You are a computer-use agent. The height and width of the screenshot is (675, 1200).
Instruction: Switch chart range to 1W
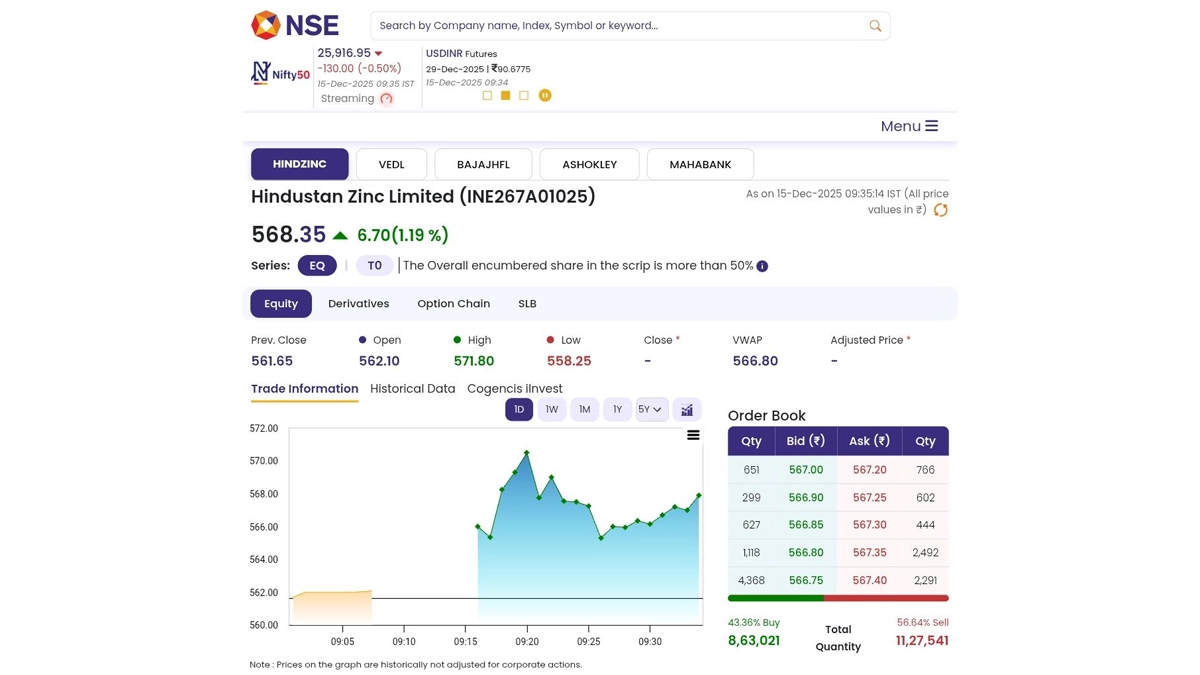[552, 410]
